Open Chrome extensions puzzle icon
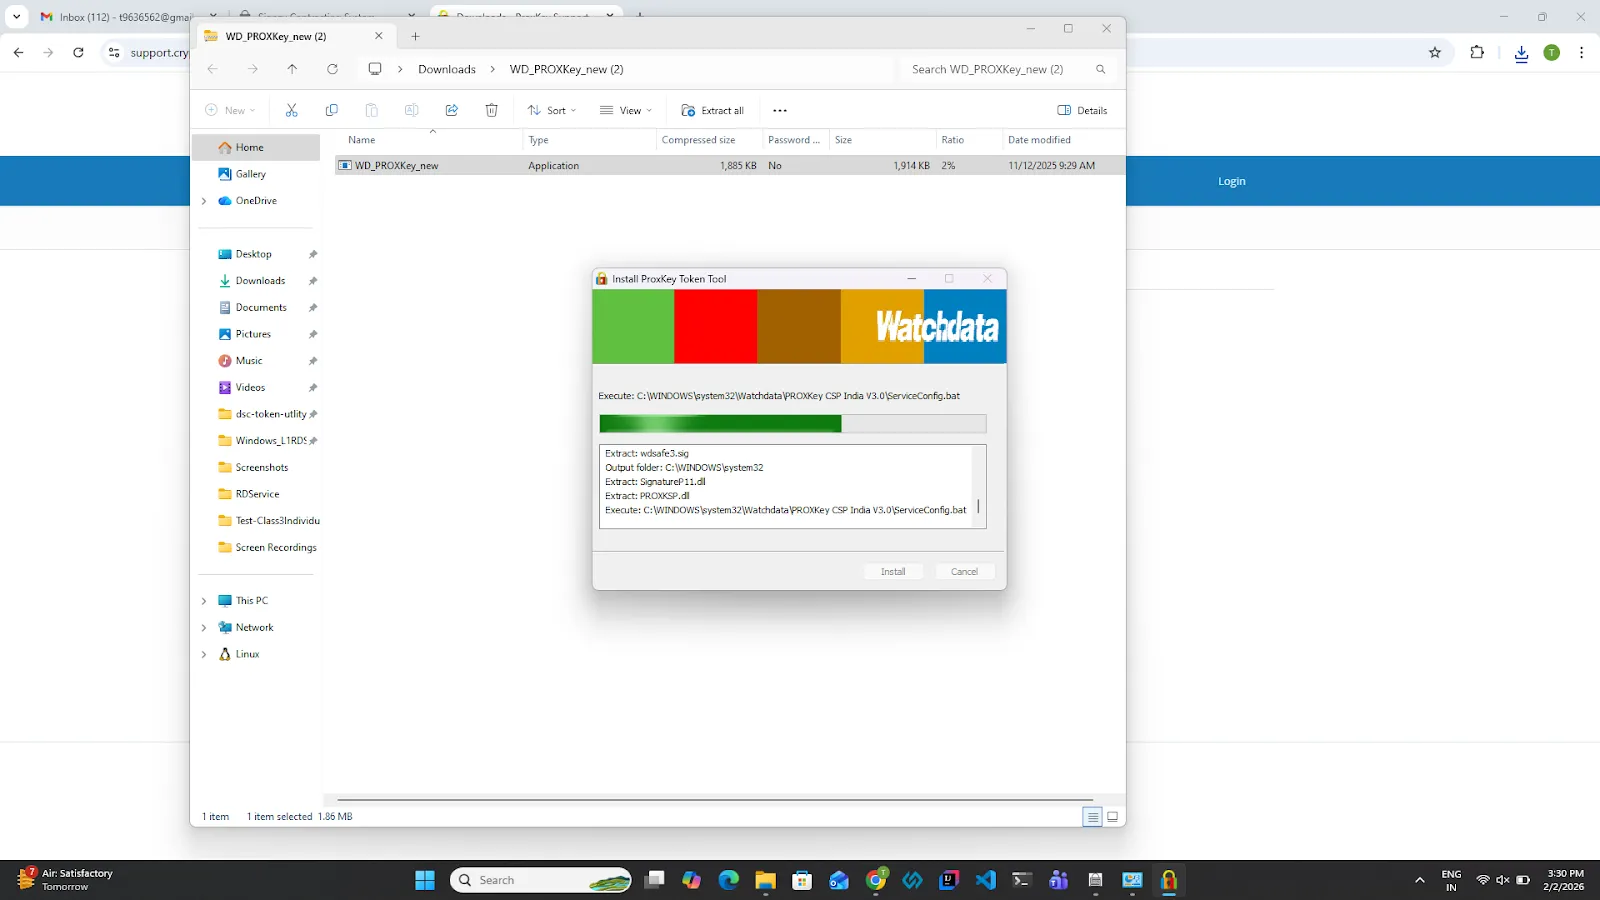This screenshot has height=900, width=1600. (1477, 53)
